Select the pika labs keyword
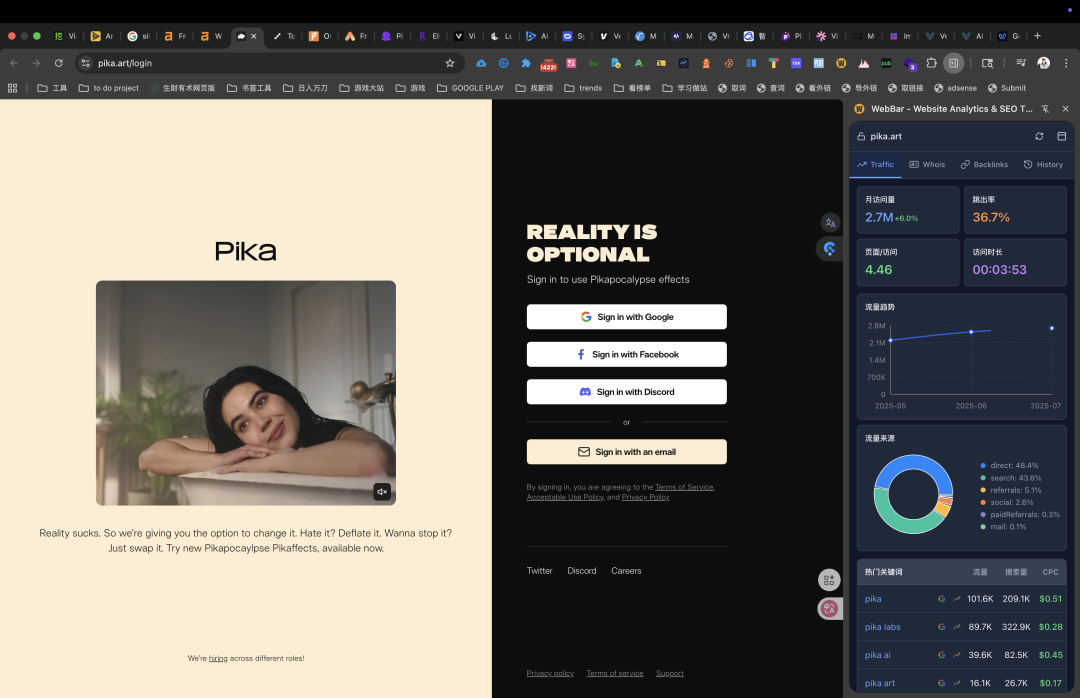The width and height of the screenshot is (1080, 698). tap(882, 627)
